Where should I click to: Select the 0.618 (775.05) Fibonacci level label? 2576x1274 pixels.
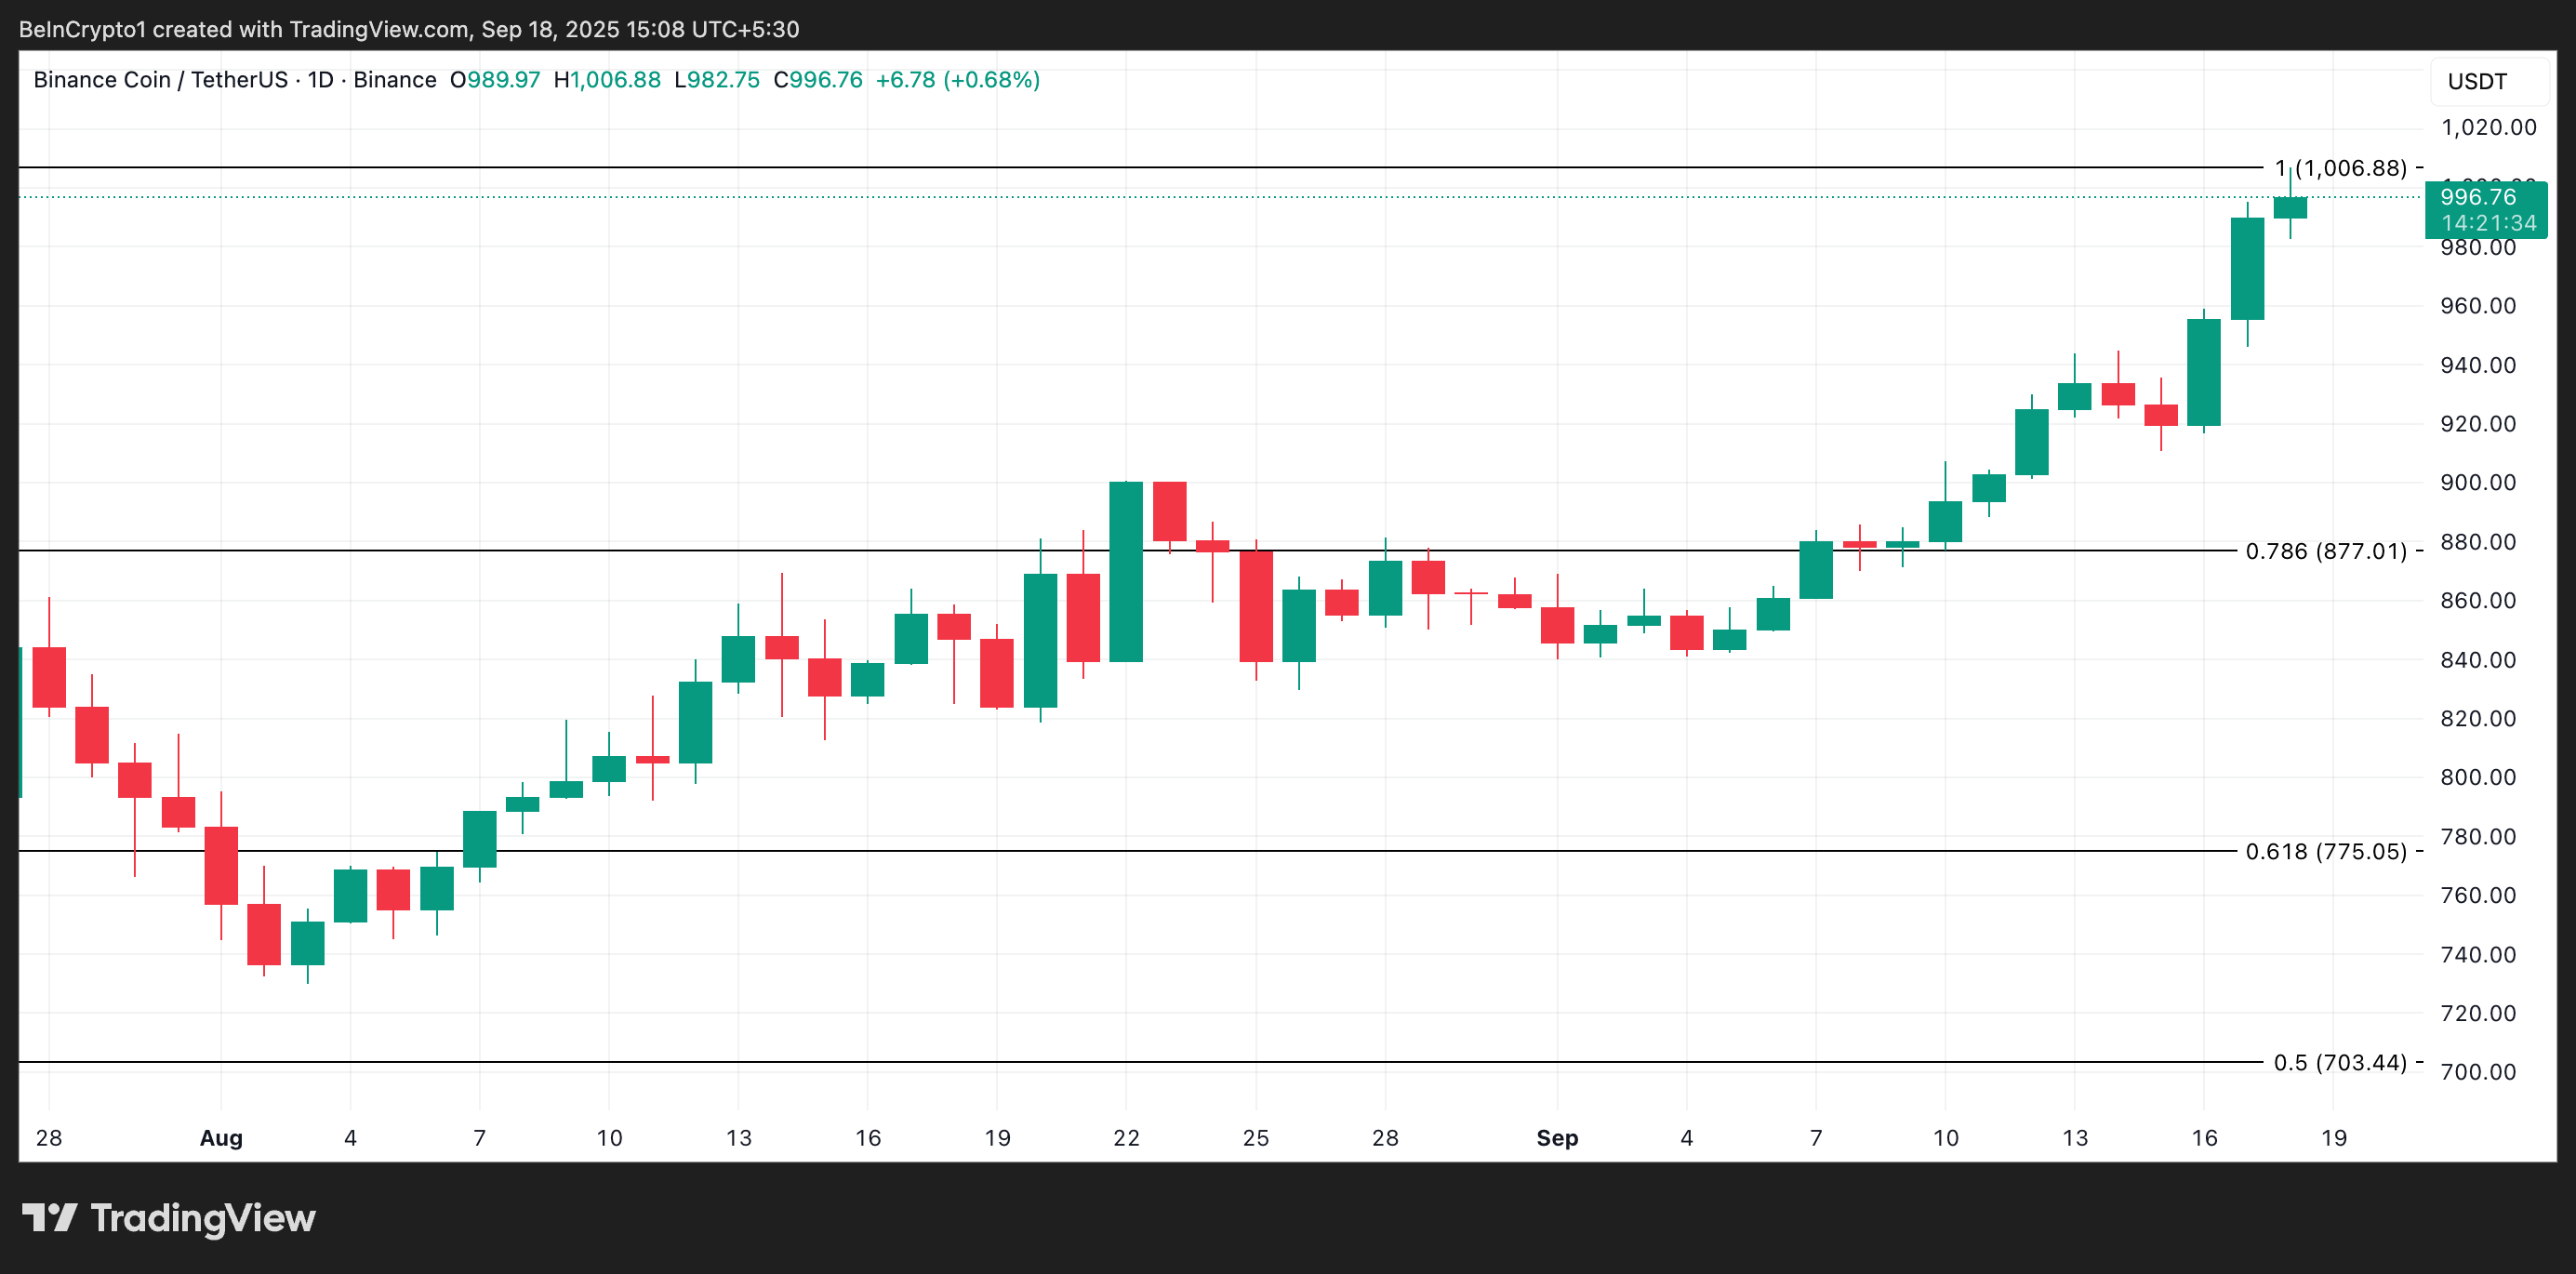pos(2325,851)
